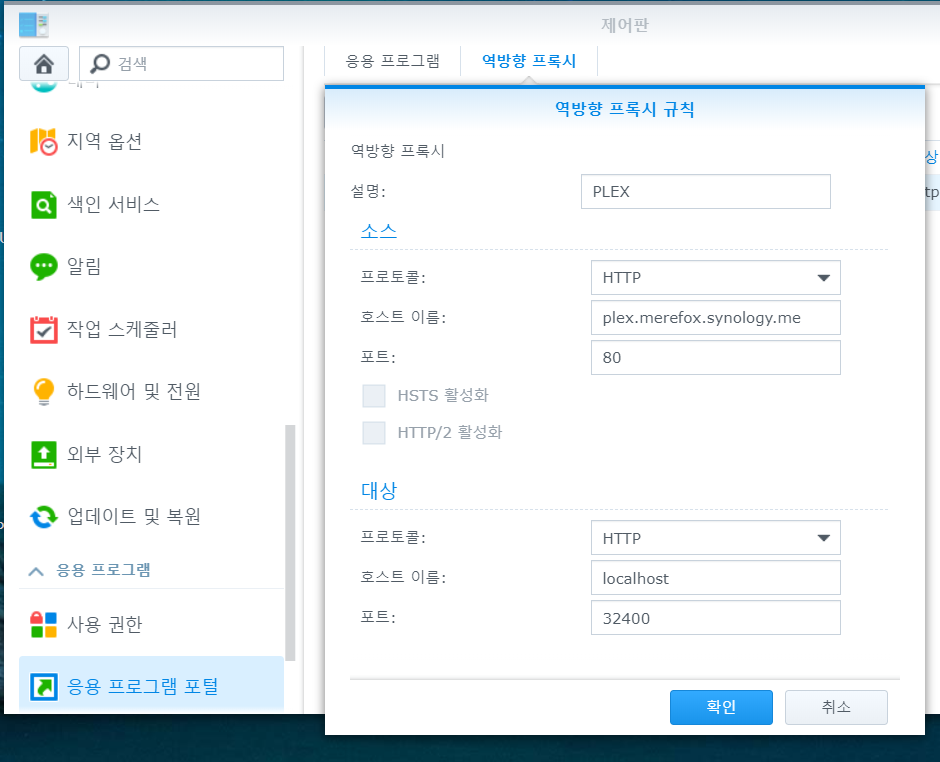Switch to the 역방향 프록시 tab
The width and height of the screenshot is (940, 762).
coord(529,61)
